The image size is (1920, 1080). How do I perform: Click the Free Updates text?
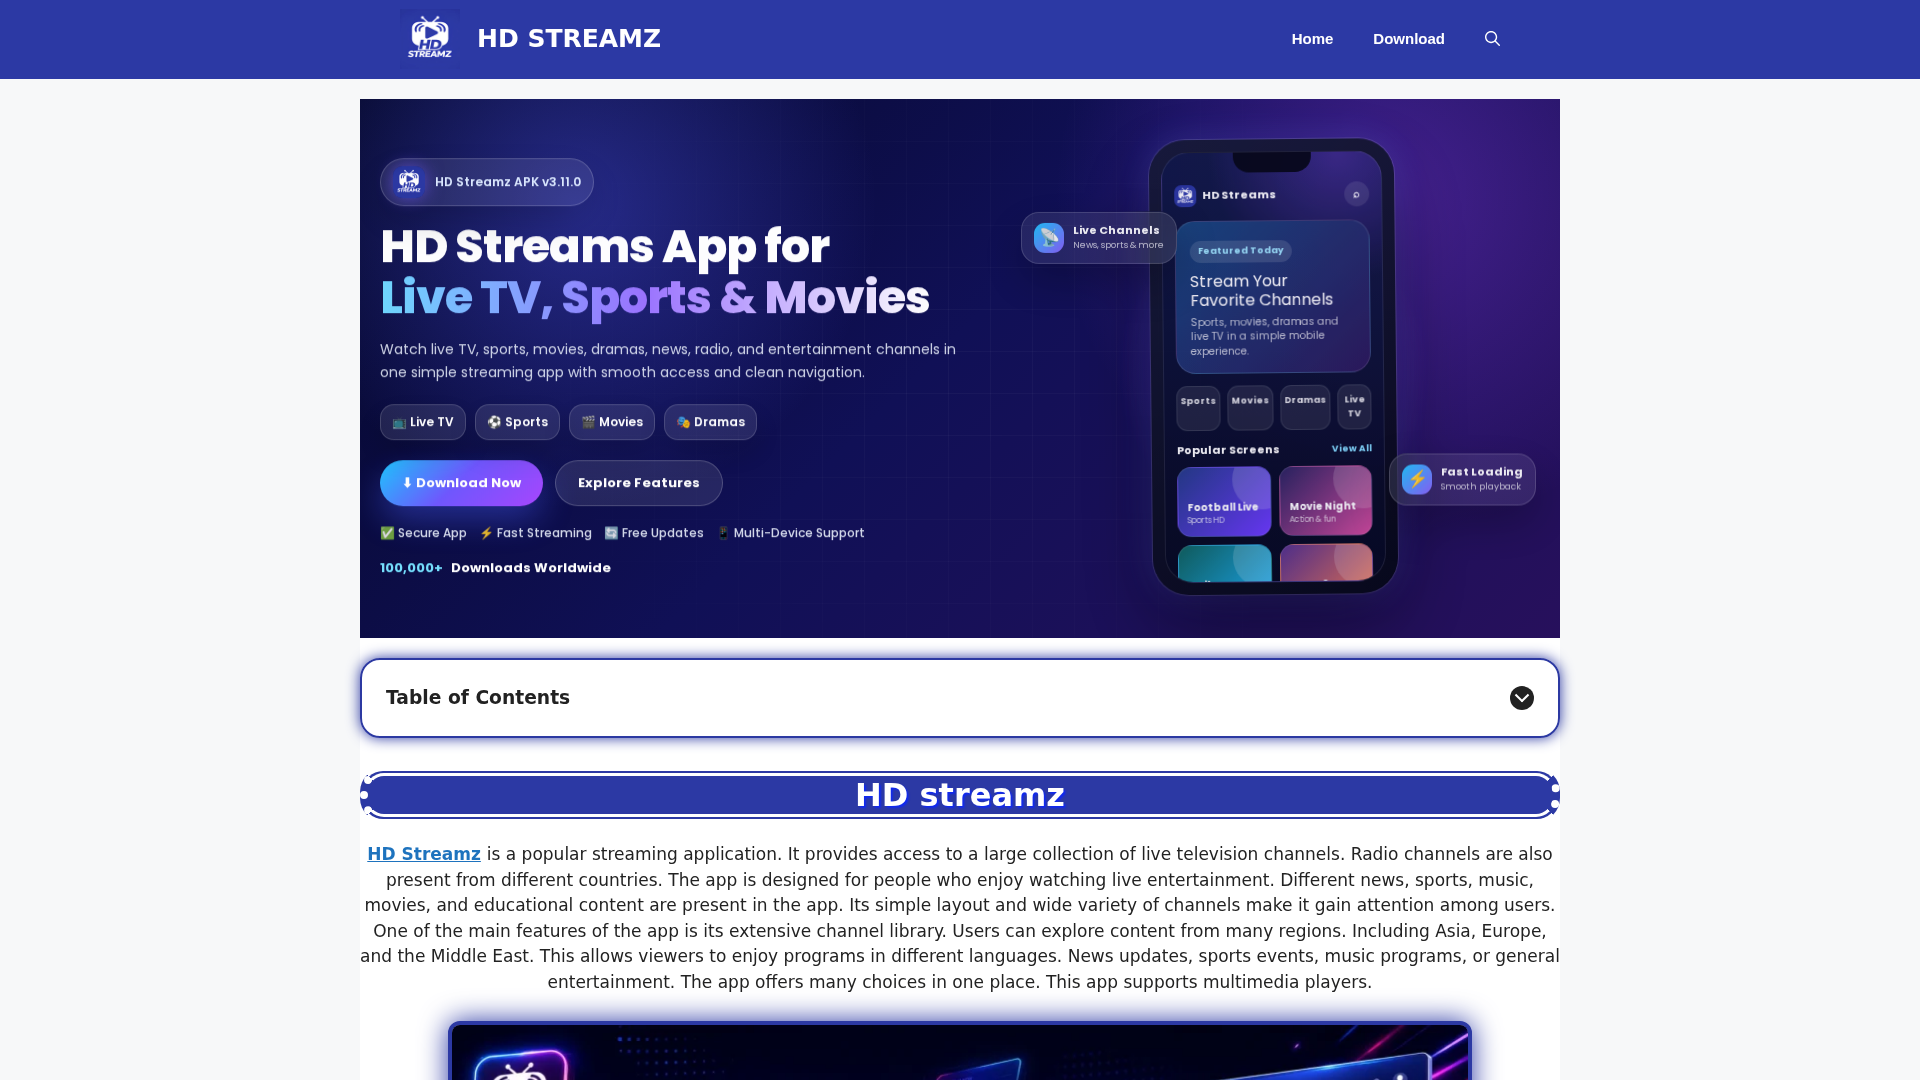(x=653, y=533)
